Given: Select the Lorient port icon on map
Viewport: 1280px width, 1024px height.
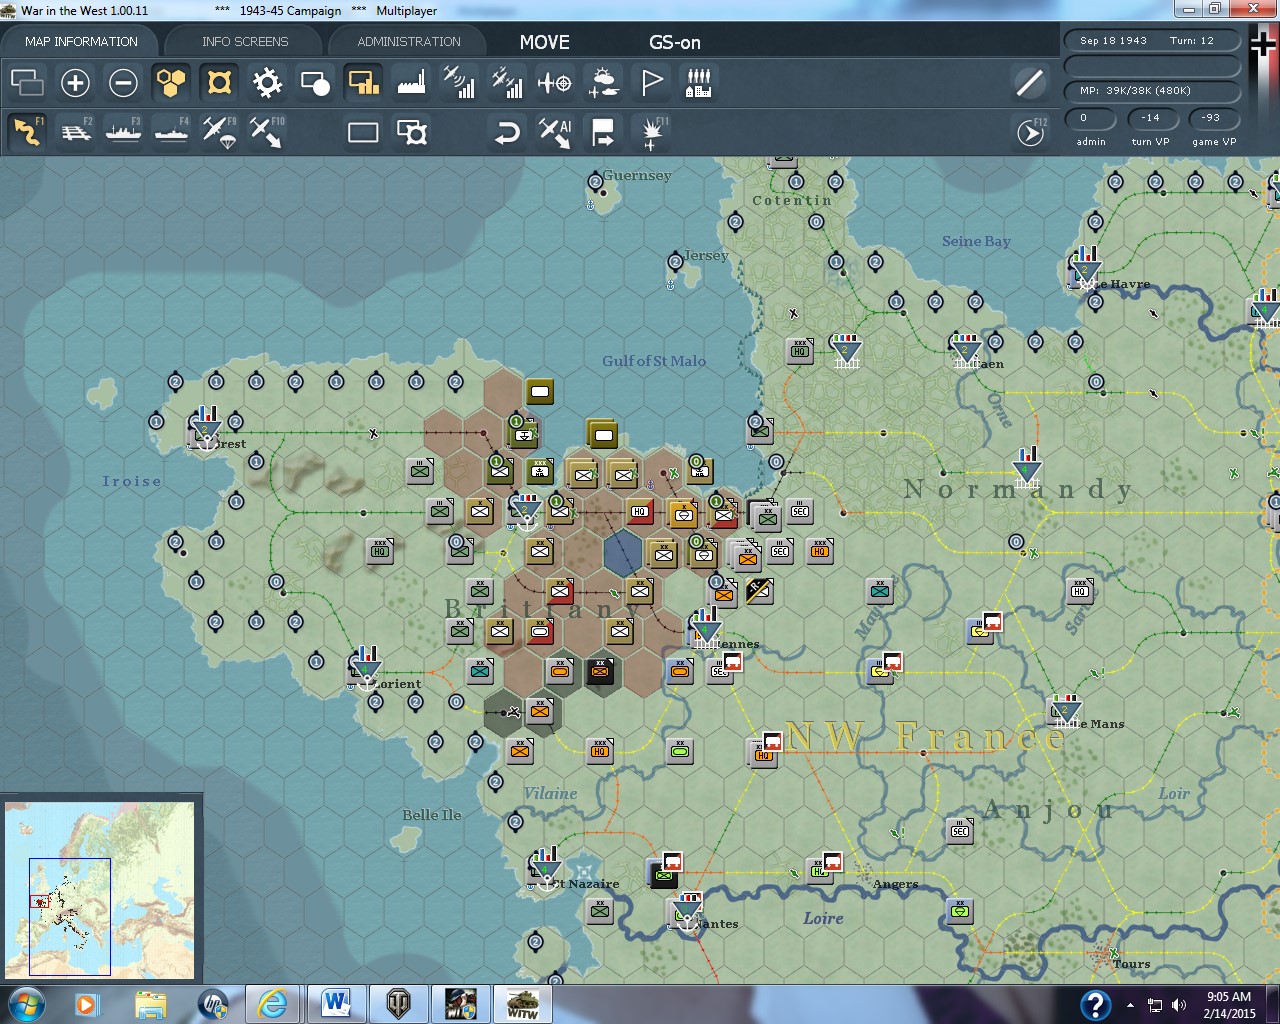Looking at the screenshot, I should (366, 668).
